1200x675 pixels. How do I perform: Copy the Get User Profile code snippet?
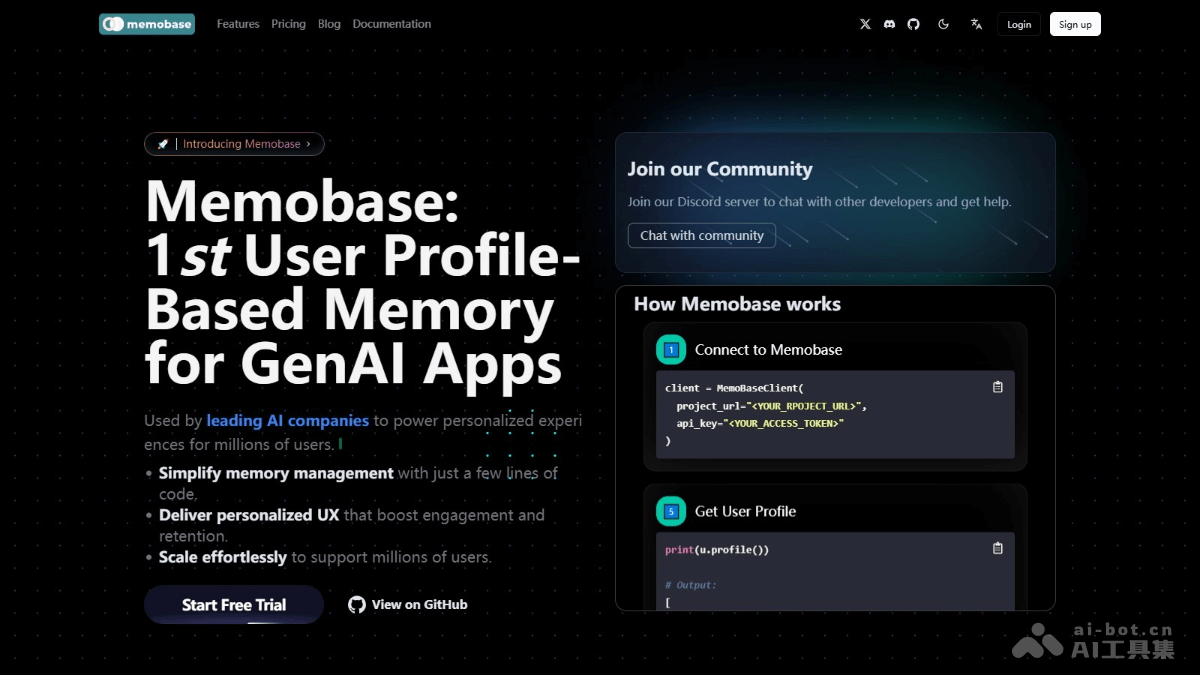point(997,548)
